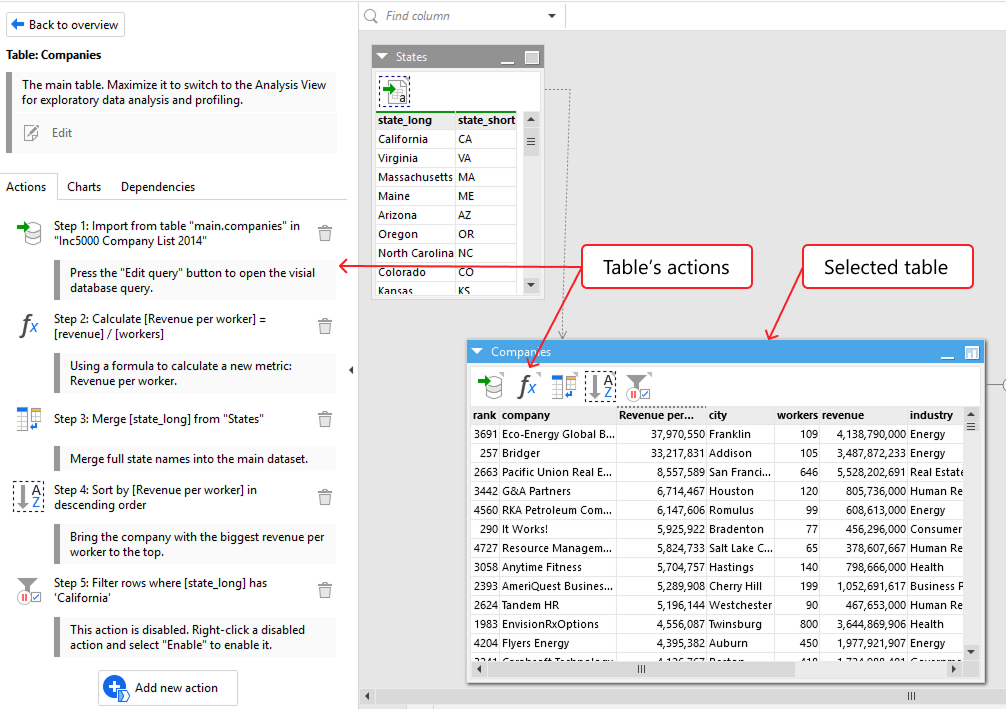Select state_short column header in States
The image size is (1006, 709).
coord(486,120)
